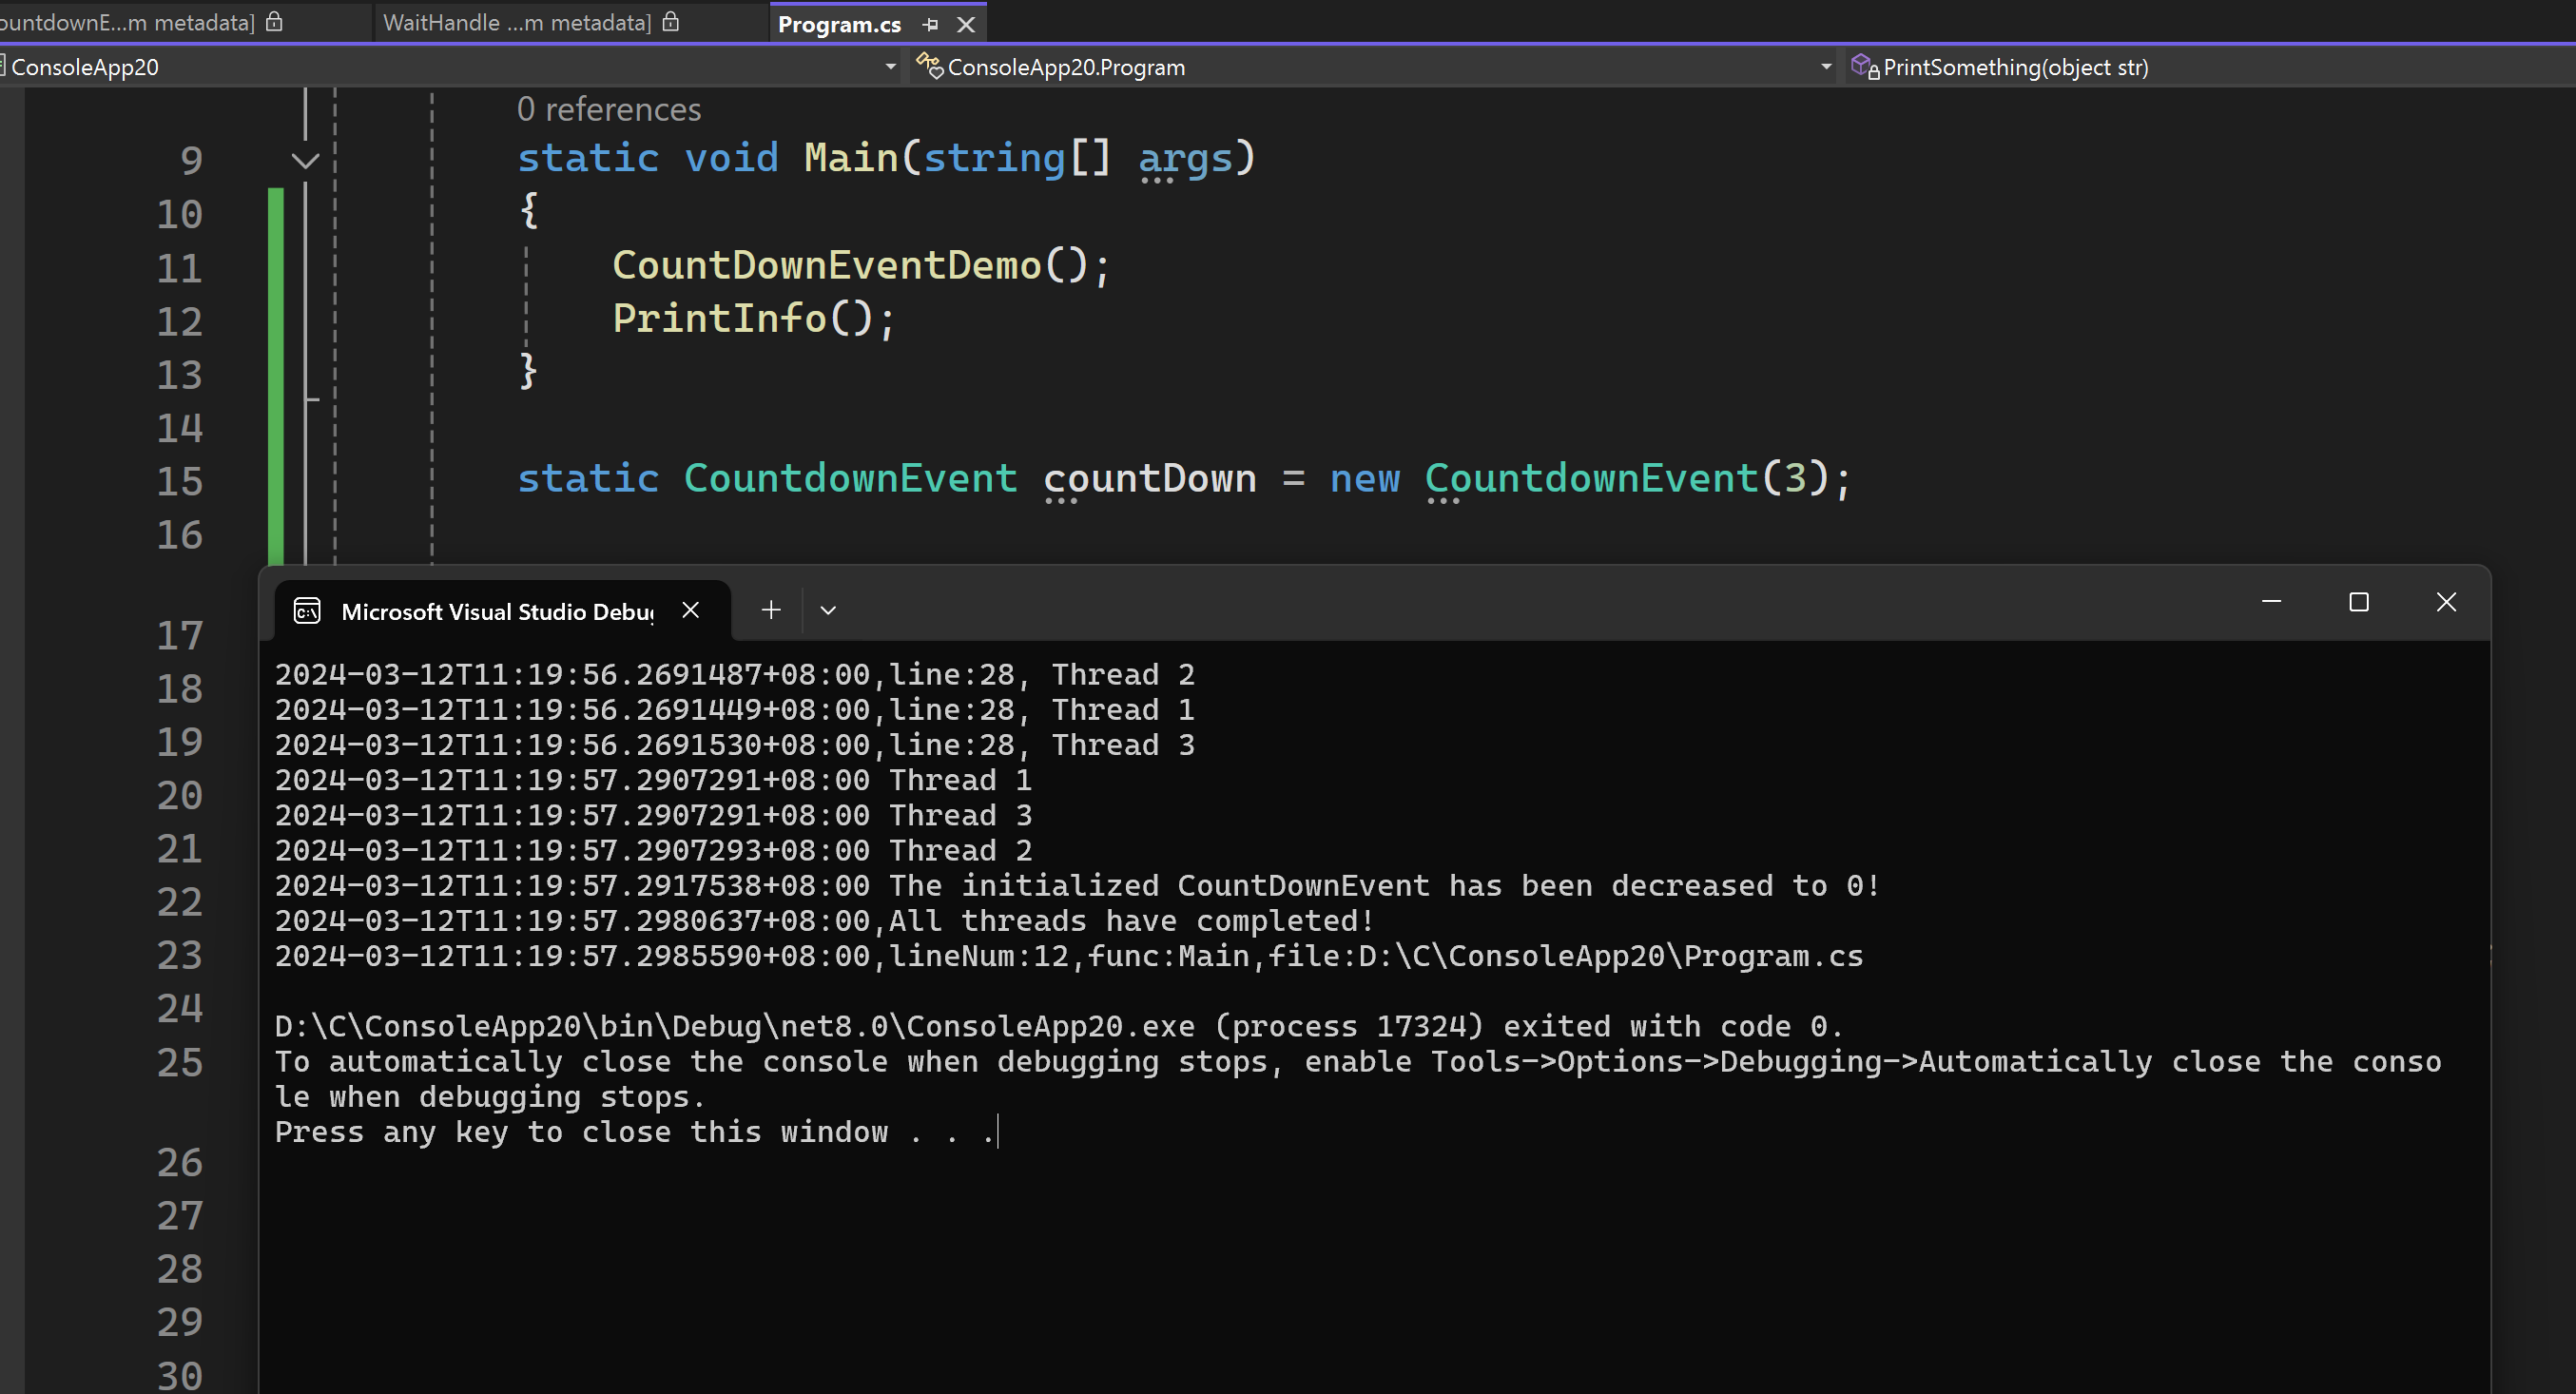Click lock icon on WaitHandle tab
This screenshot has height=1394, width=2576.
671,22
